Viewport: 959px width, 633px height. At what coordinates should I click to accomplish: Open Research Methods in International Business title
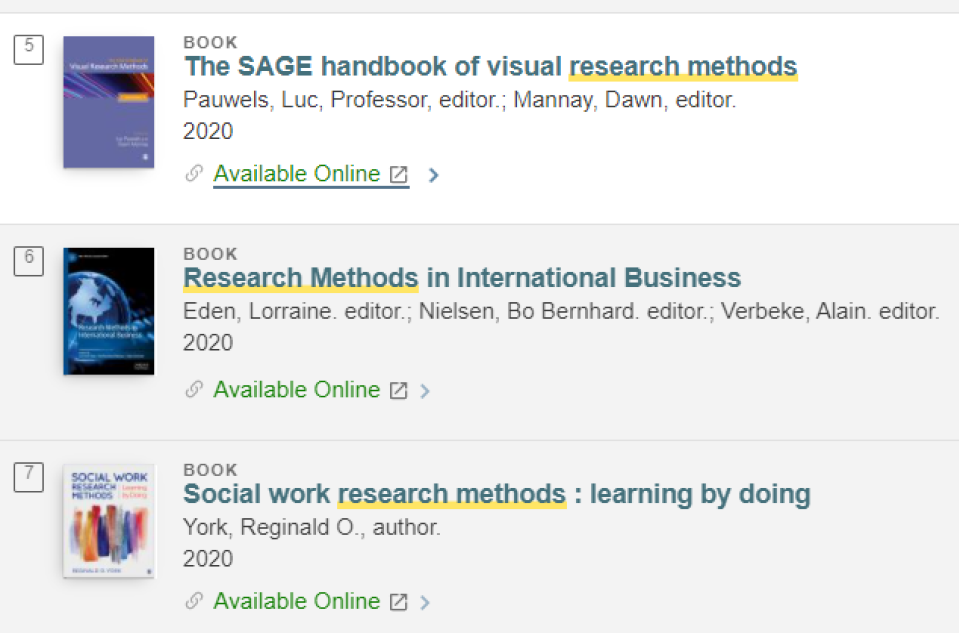pos(462,278)
